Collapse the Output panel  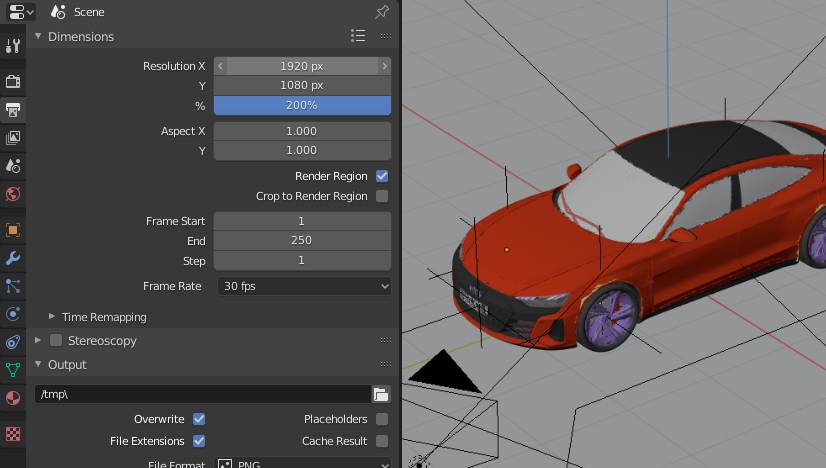coord(38,364)
